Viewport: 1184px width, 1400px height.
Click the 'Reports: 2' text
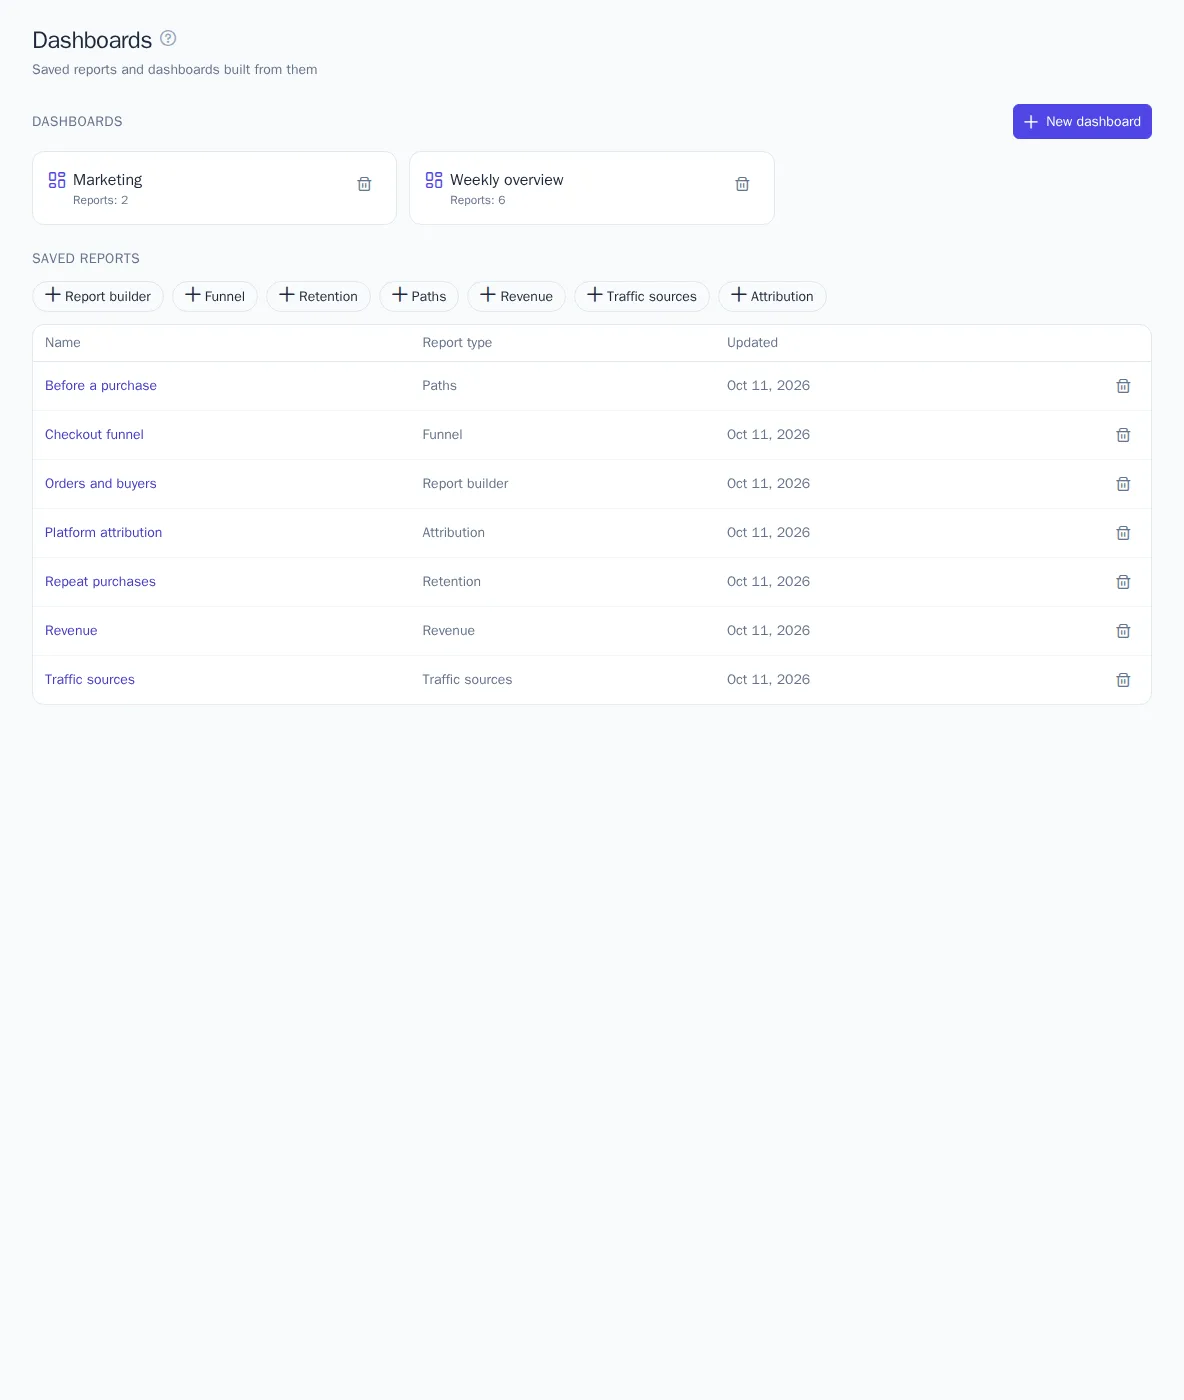point(100,201)
